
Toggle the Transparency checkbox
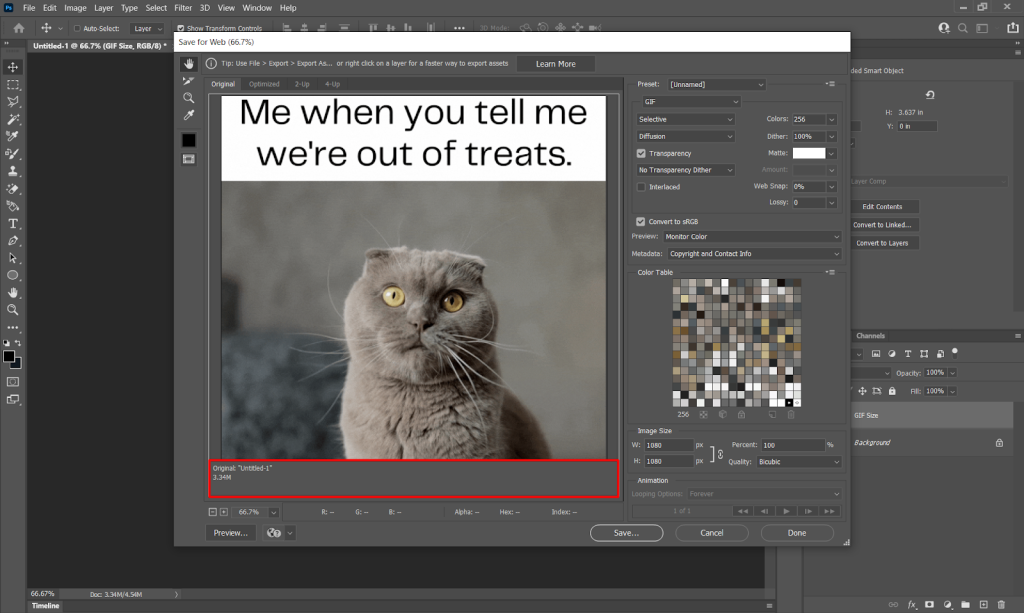(641, 153)
